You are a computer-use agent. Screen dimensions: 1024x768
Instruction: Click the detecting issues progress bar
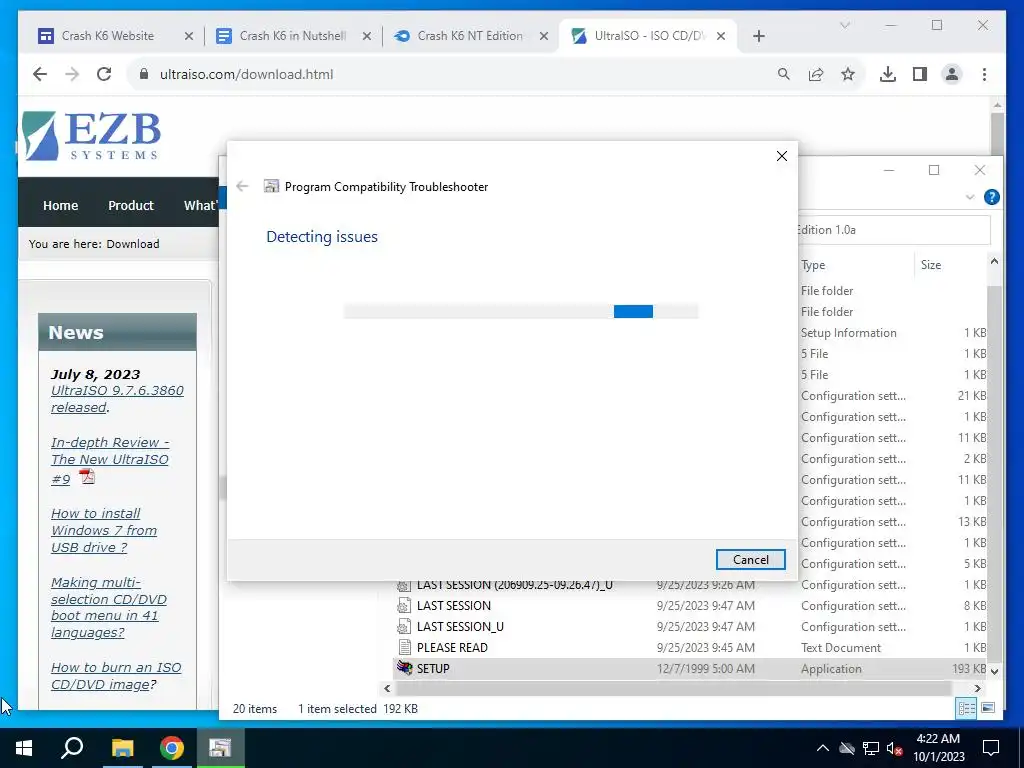click(x=520, y=312)
